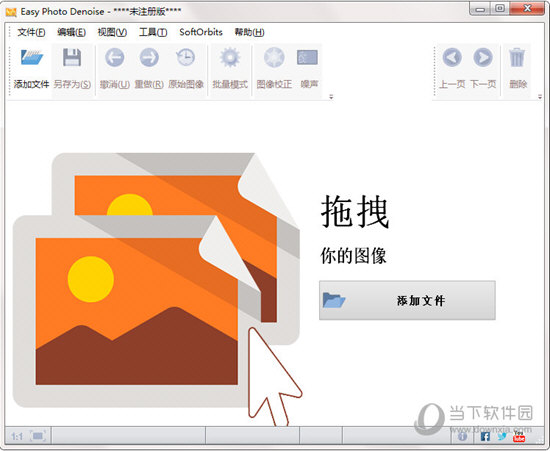Open the Facebook icon in status bar
This screenshot has width=550, height=451.
(485, 436)
